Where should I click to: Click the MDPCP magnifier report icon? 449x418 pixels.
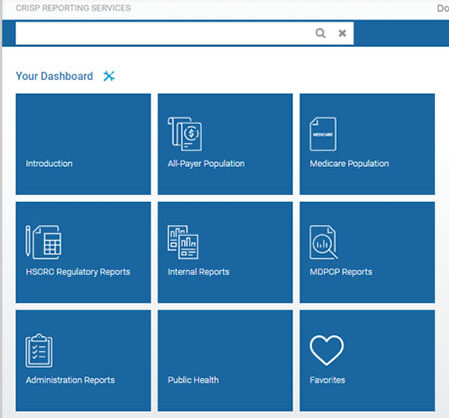323,242
